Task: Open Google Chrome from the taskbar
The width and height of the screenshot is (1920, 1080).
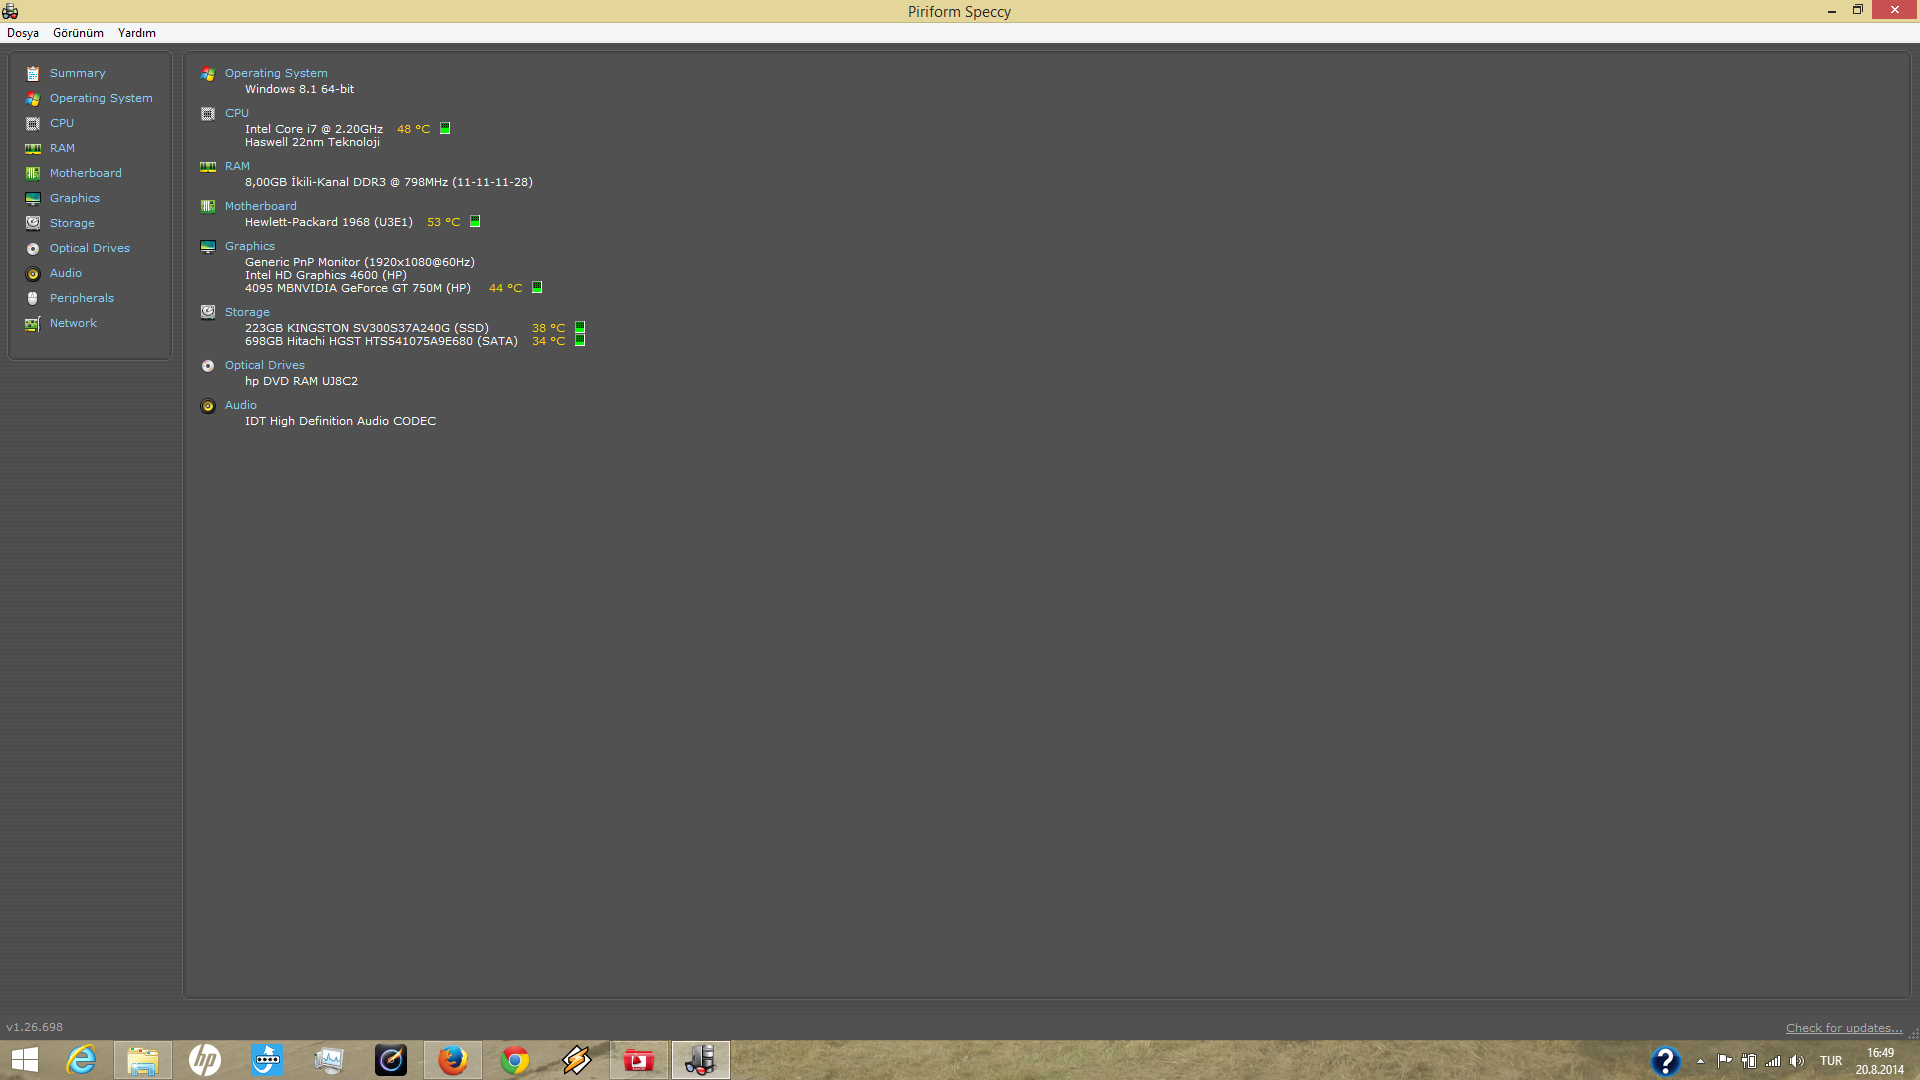Action: click(515, 1060)
